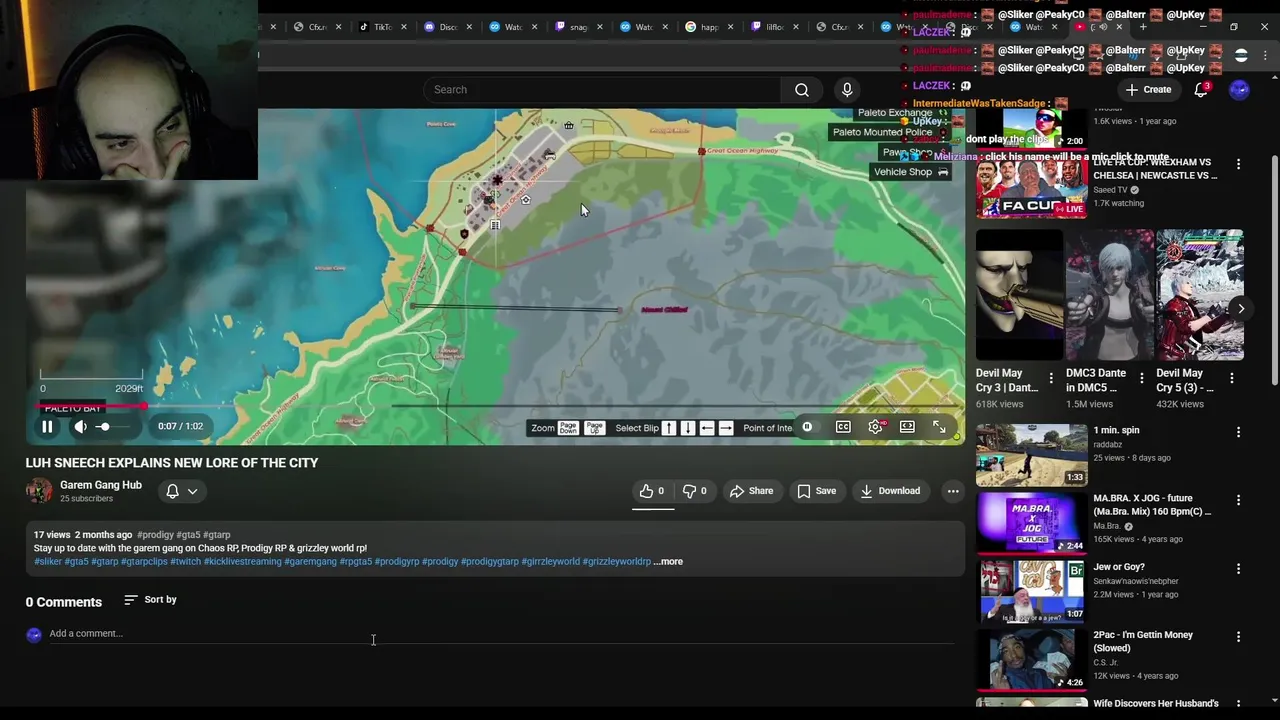Switch to theater mode
This screenshot has width=1280, height=720.
(x=907, y=427)
